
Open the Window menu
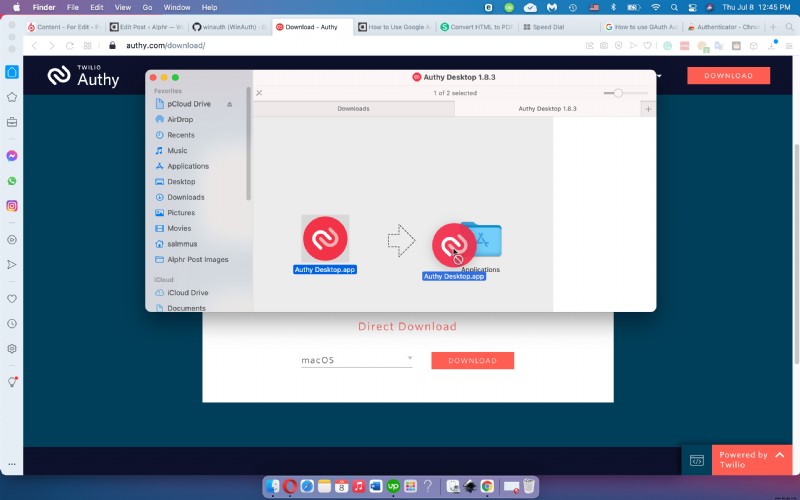tap(177, 7)
